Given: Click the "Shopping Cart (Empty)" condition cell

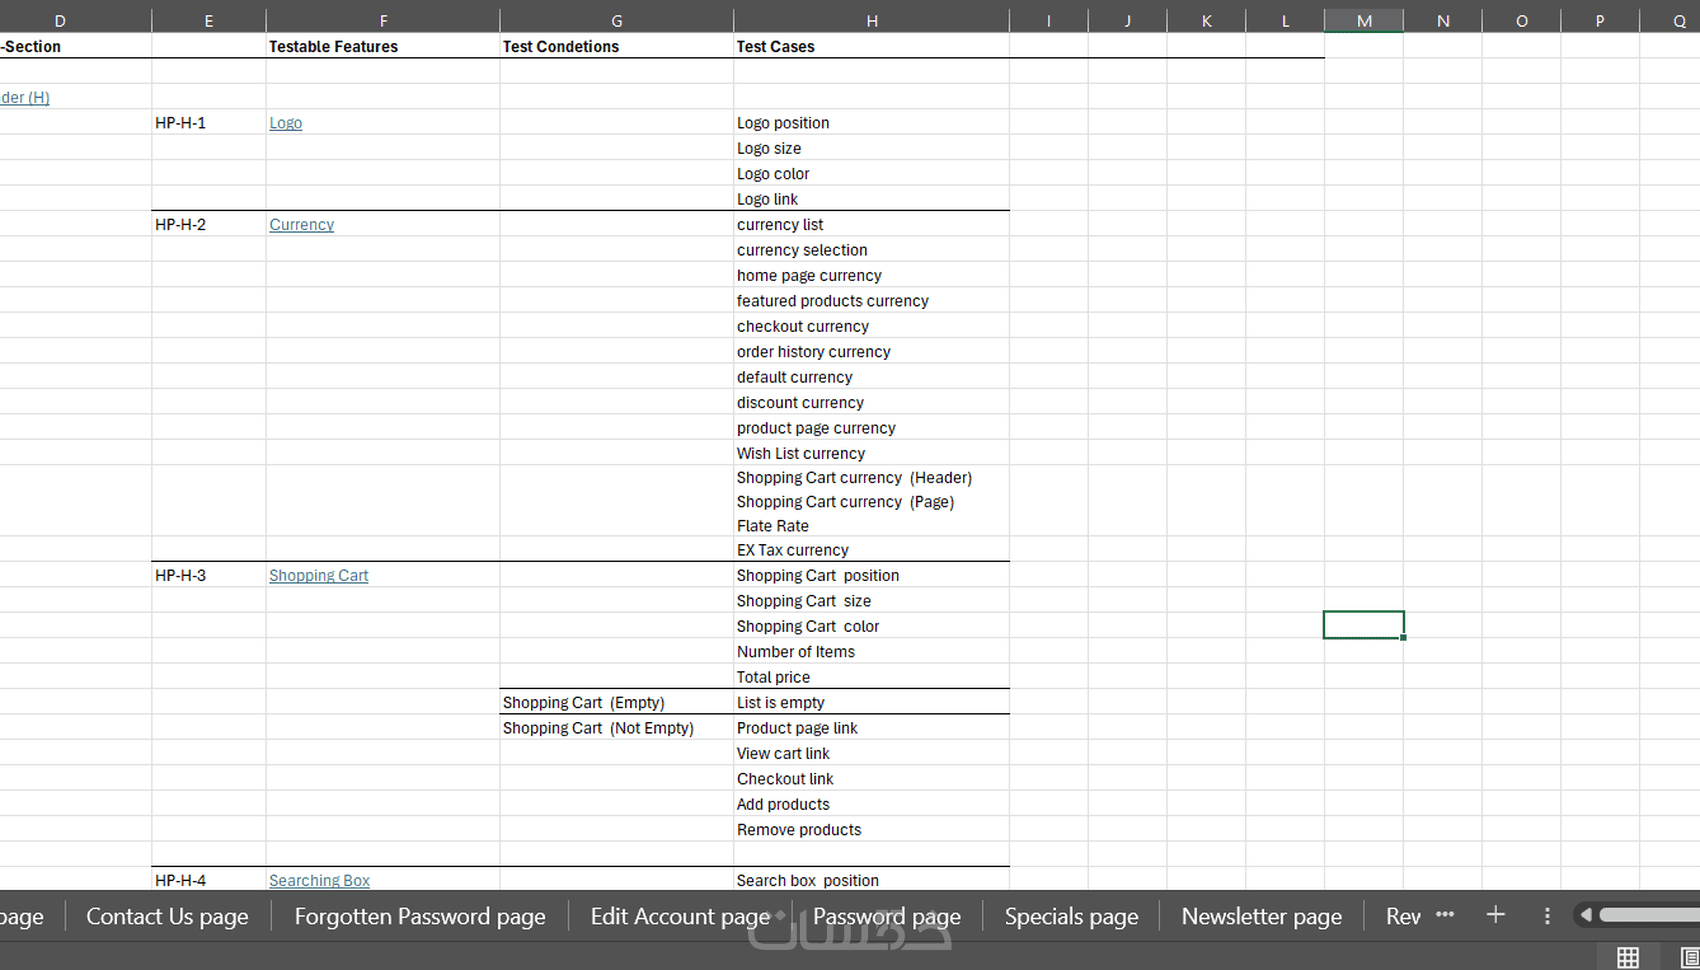Looking at the screenshot, I should coord(617,703).
